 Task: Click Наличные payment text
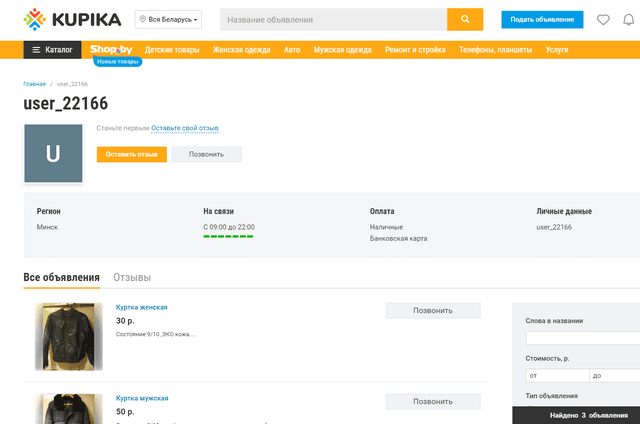click(386, 227)
